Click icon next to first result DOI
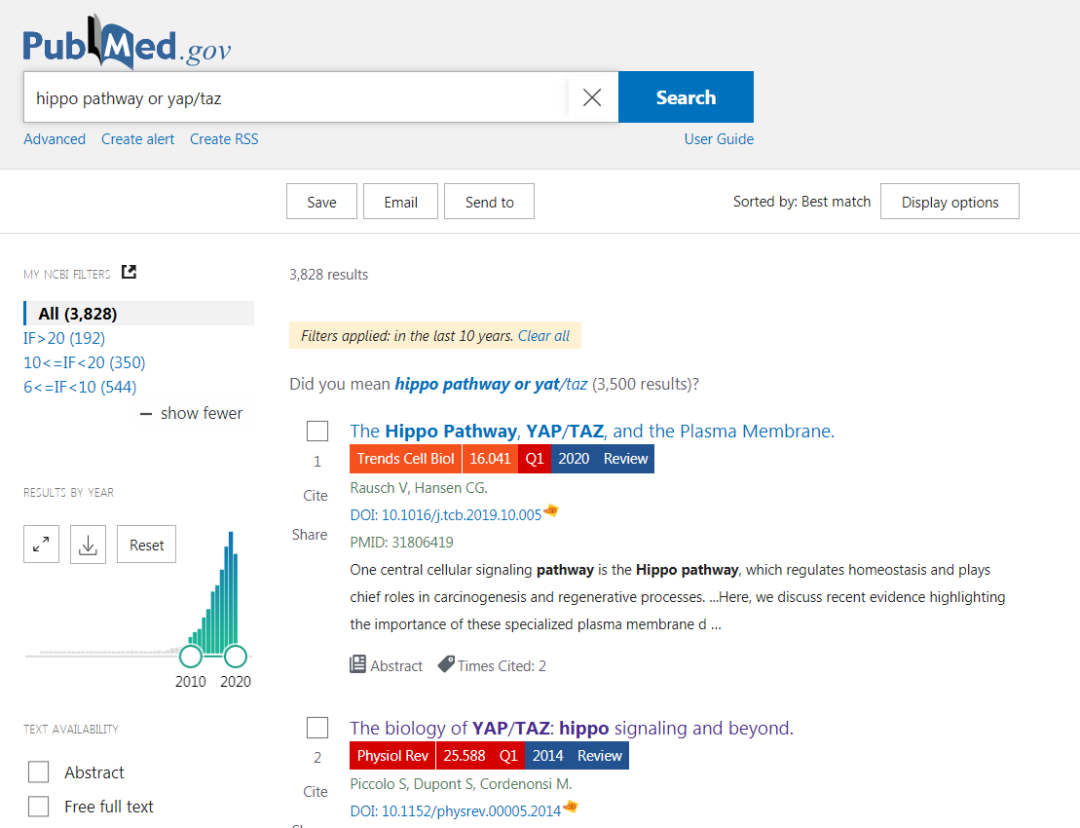 [x=551, y=512]
